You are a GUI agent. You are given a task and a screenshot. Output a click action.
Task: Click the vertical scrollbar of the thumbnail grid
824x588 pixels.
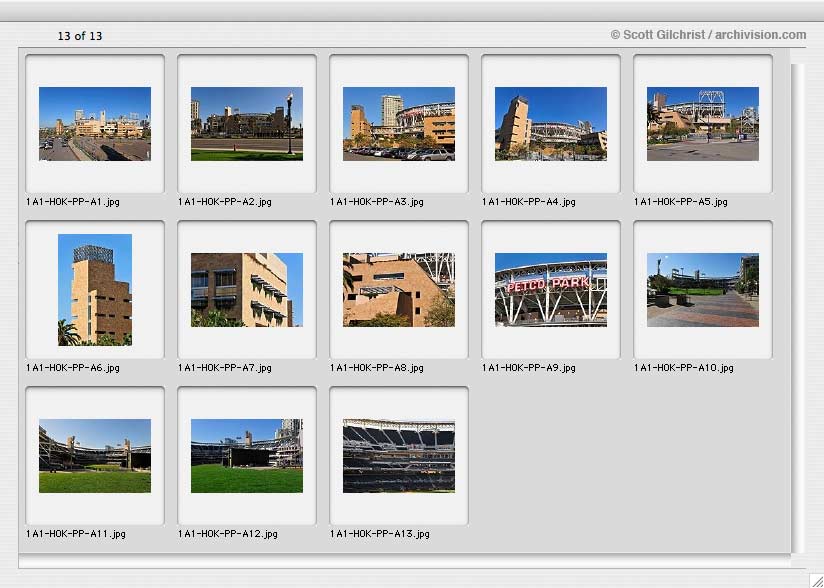tap(797, 308)
